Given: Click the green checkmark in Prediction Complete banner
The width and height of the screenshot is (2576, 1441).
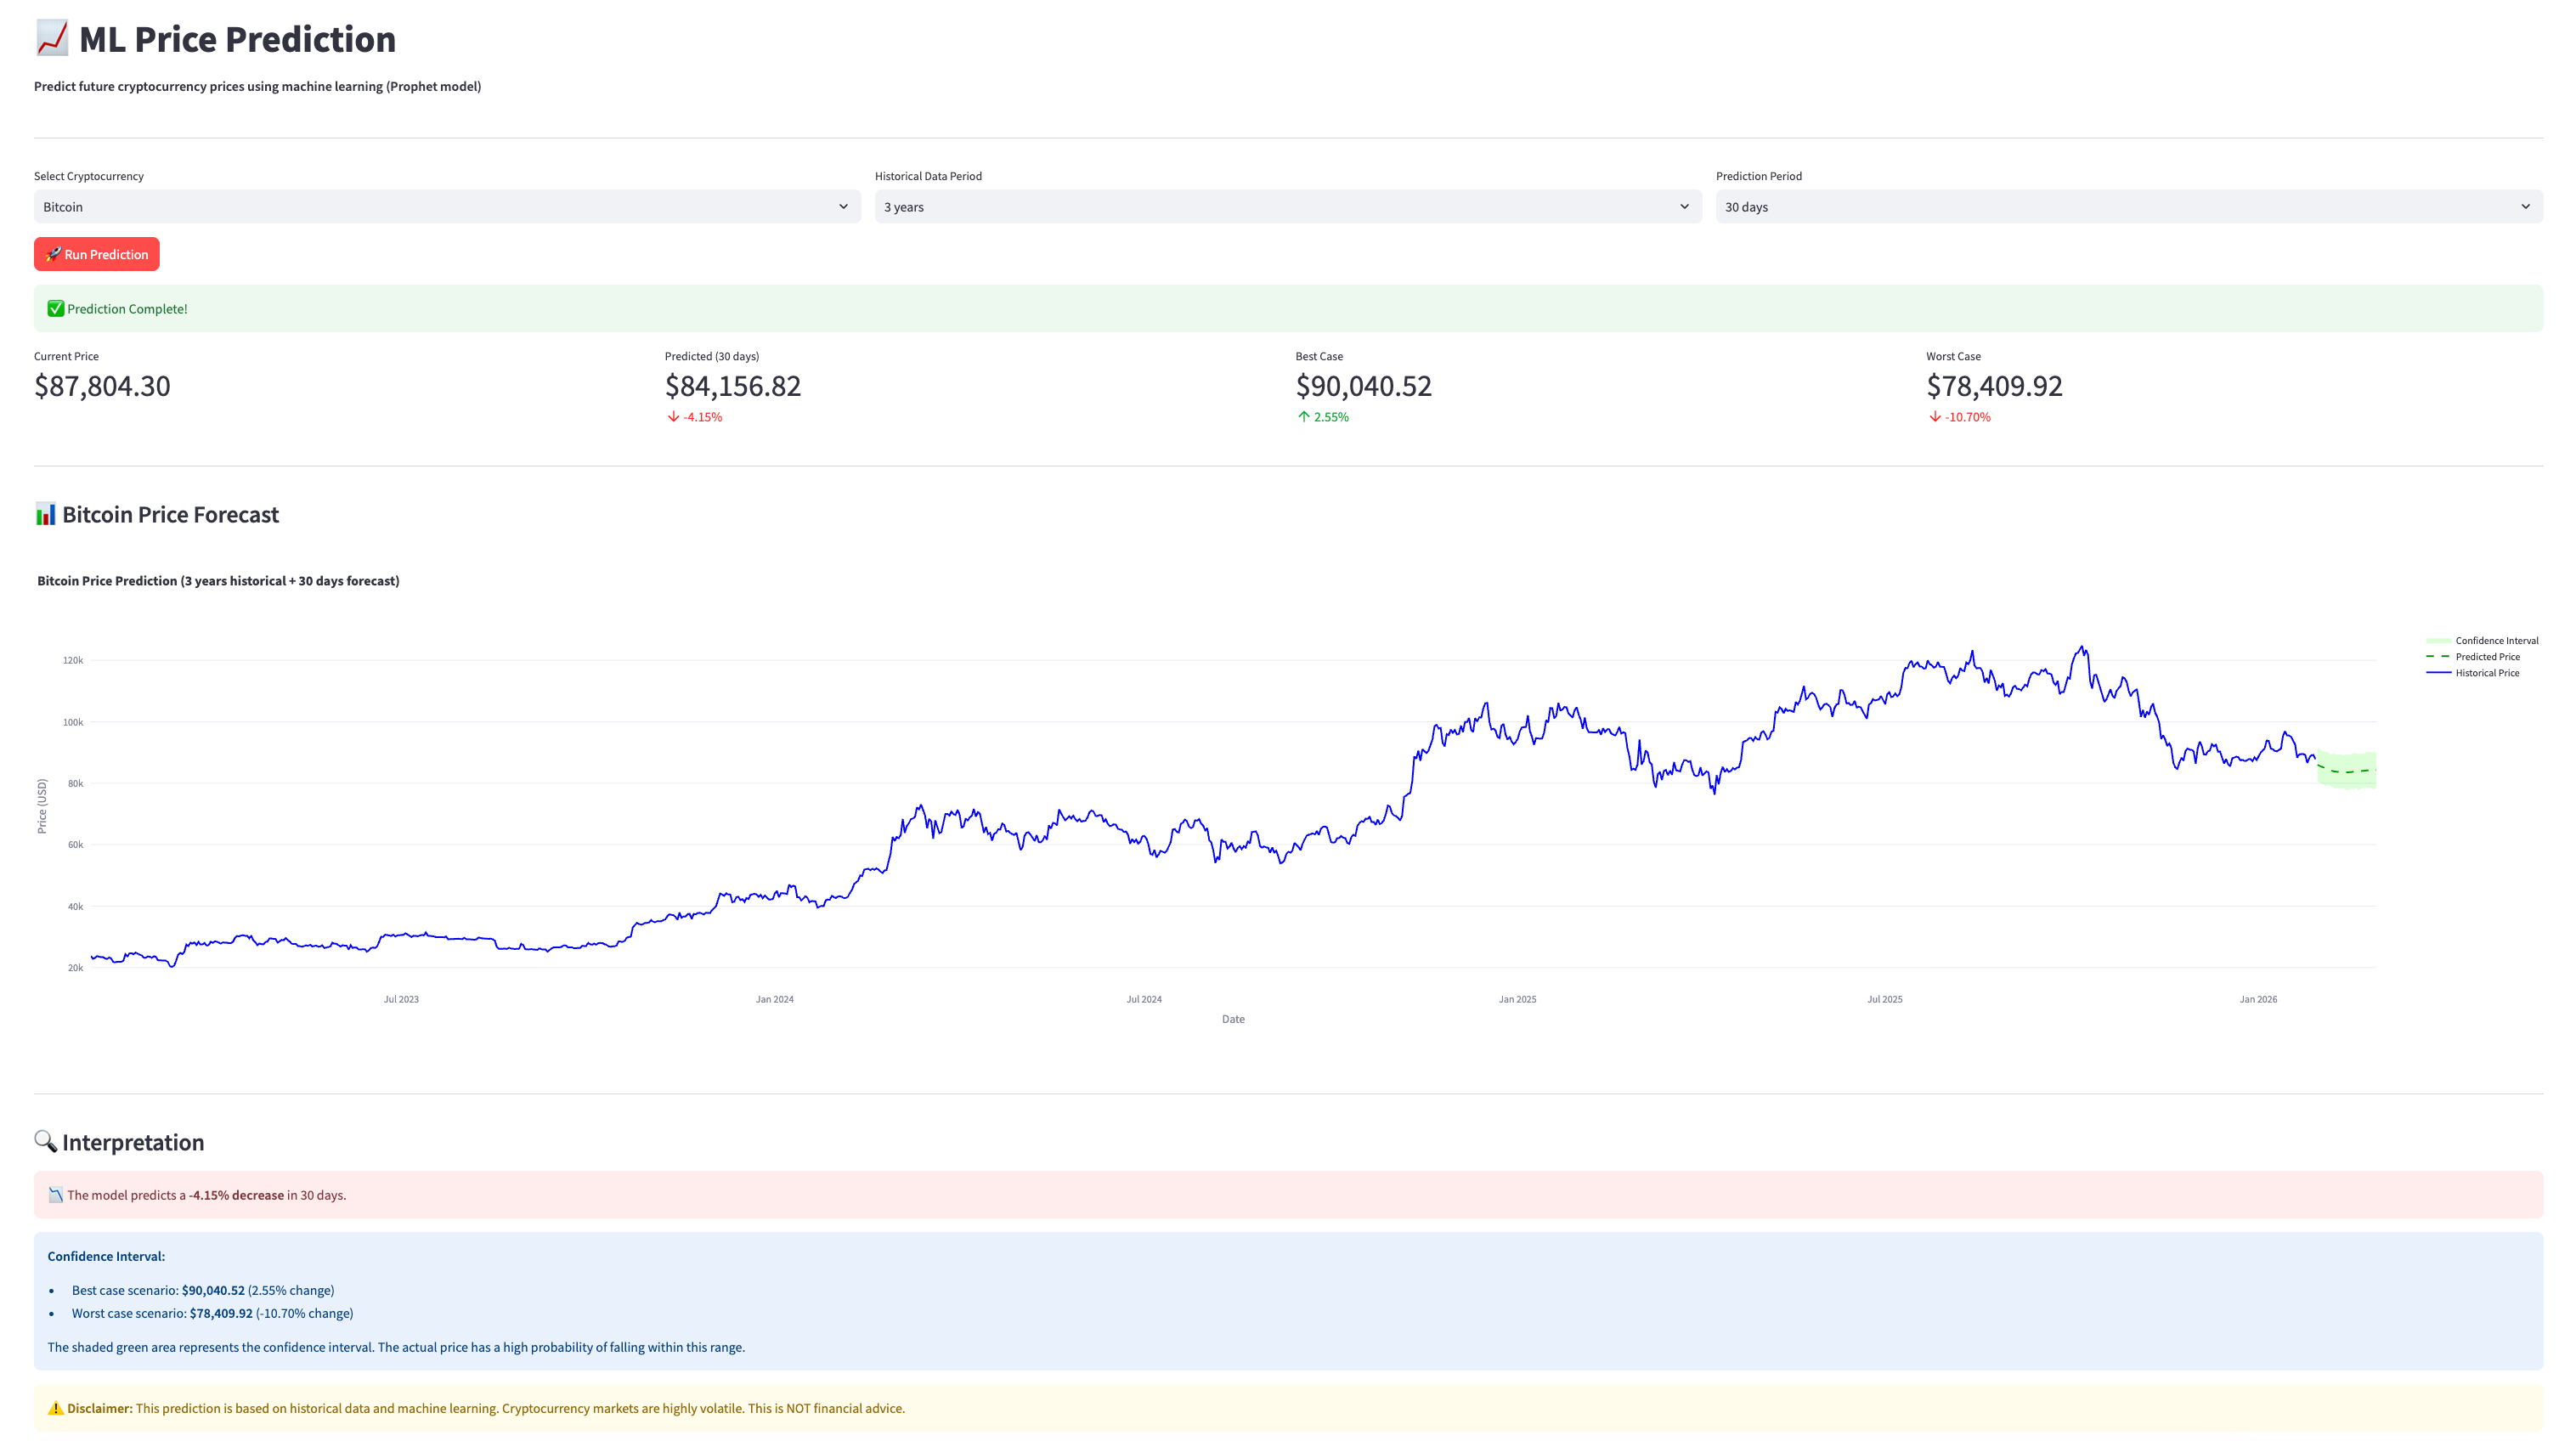Looking at the screenshot, I should [x=56, y=309].
